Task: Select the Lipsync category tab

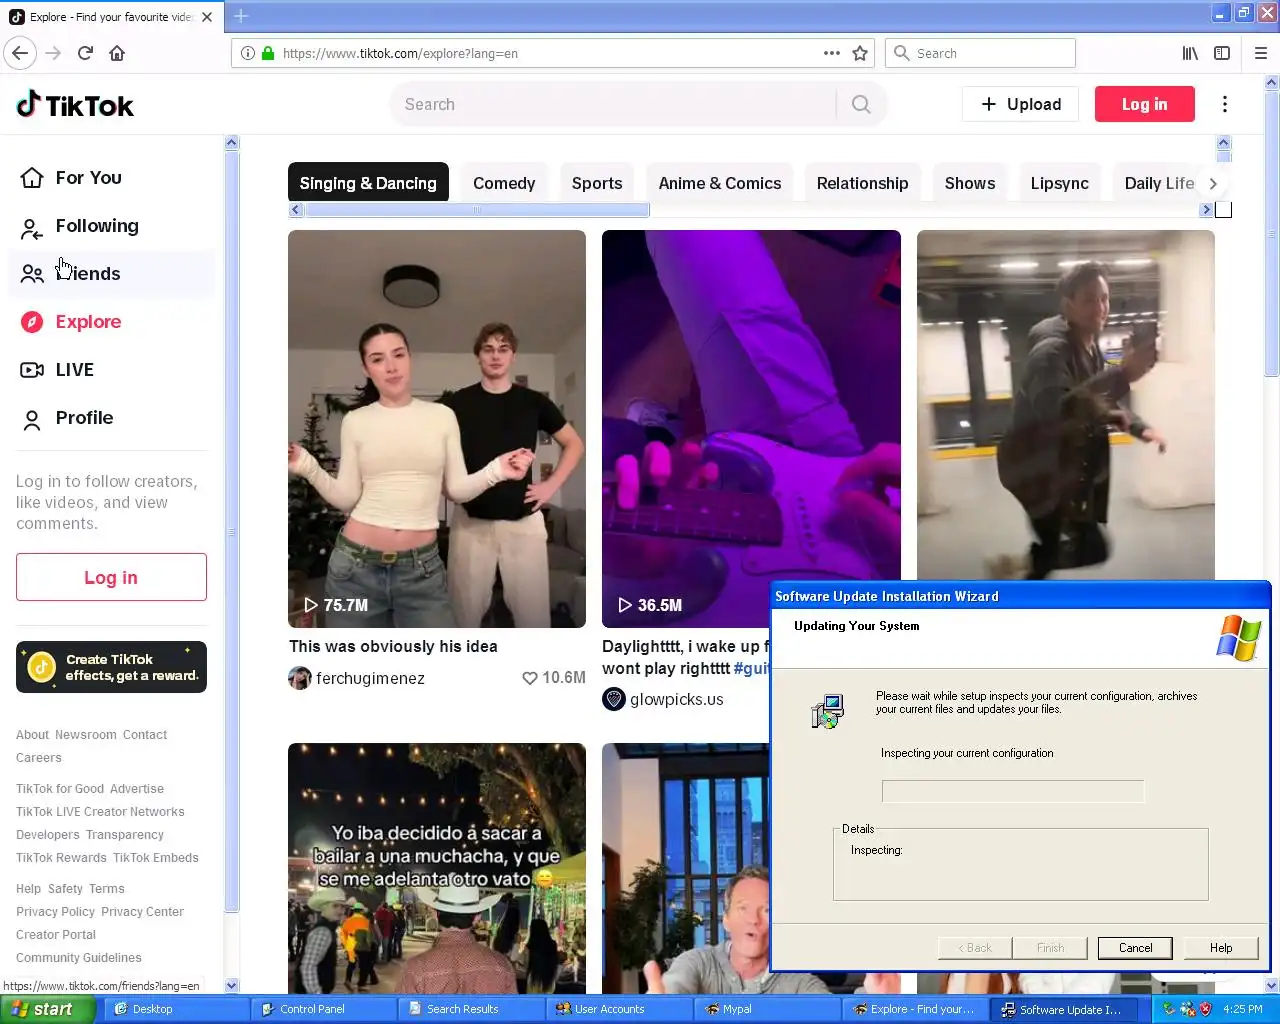Action: click(1059, 183)
